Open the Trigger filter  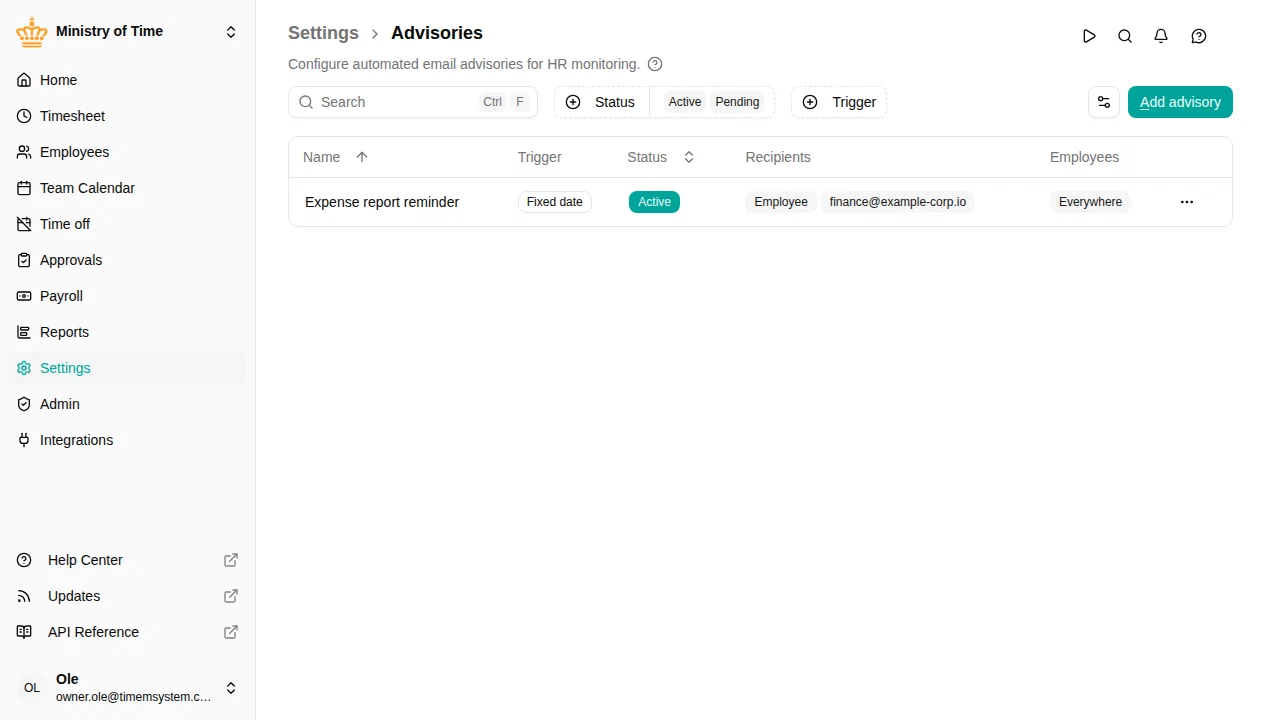(x=839, y=102)
